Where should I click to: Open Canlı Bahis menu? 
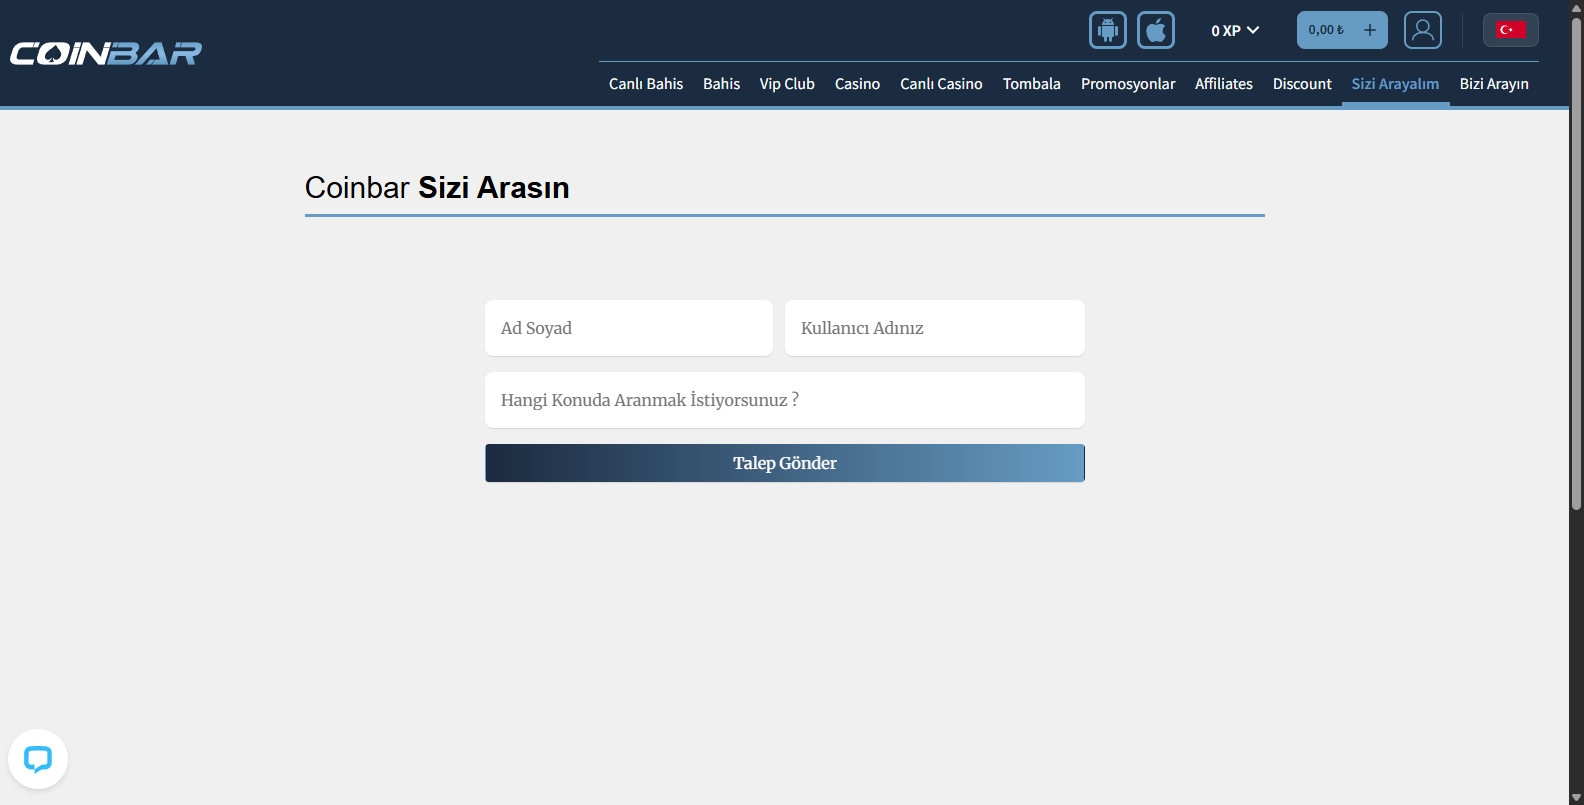[x=646, y=84]
